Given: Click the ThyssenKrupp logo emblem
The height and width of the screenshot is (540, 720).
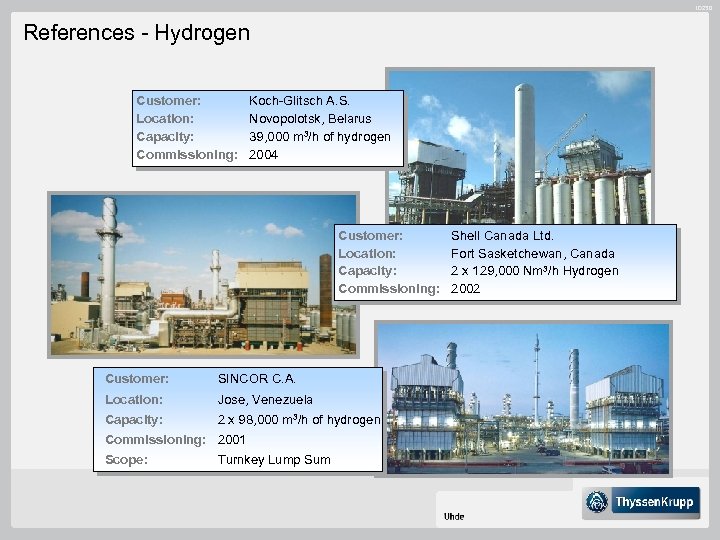Looking at the screenshot, I should coord(597,501).
